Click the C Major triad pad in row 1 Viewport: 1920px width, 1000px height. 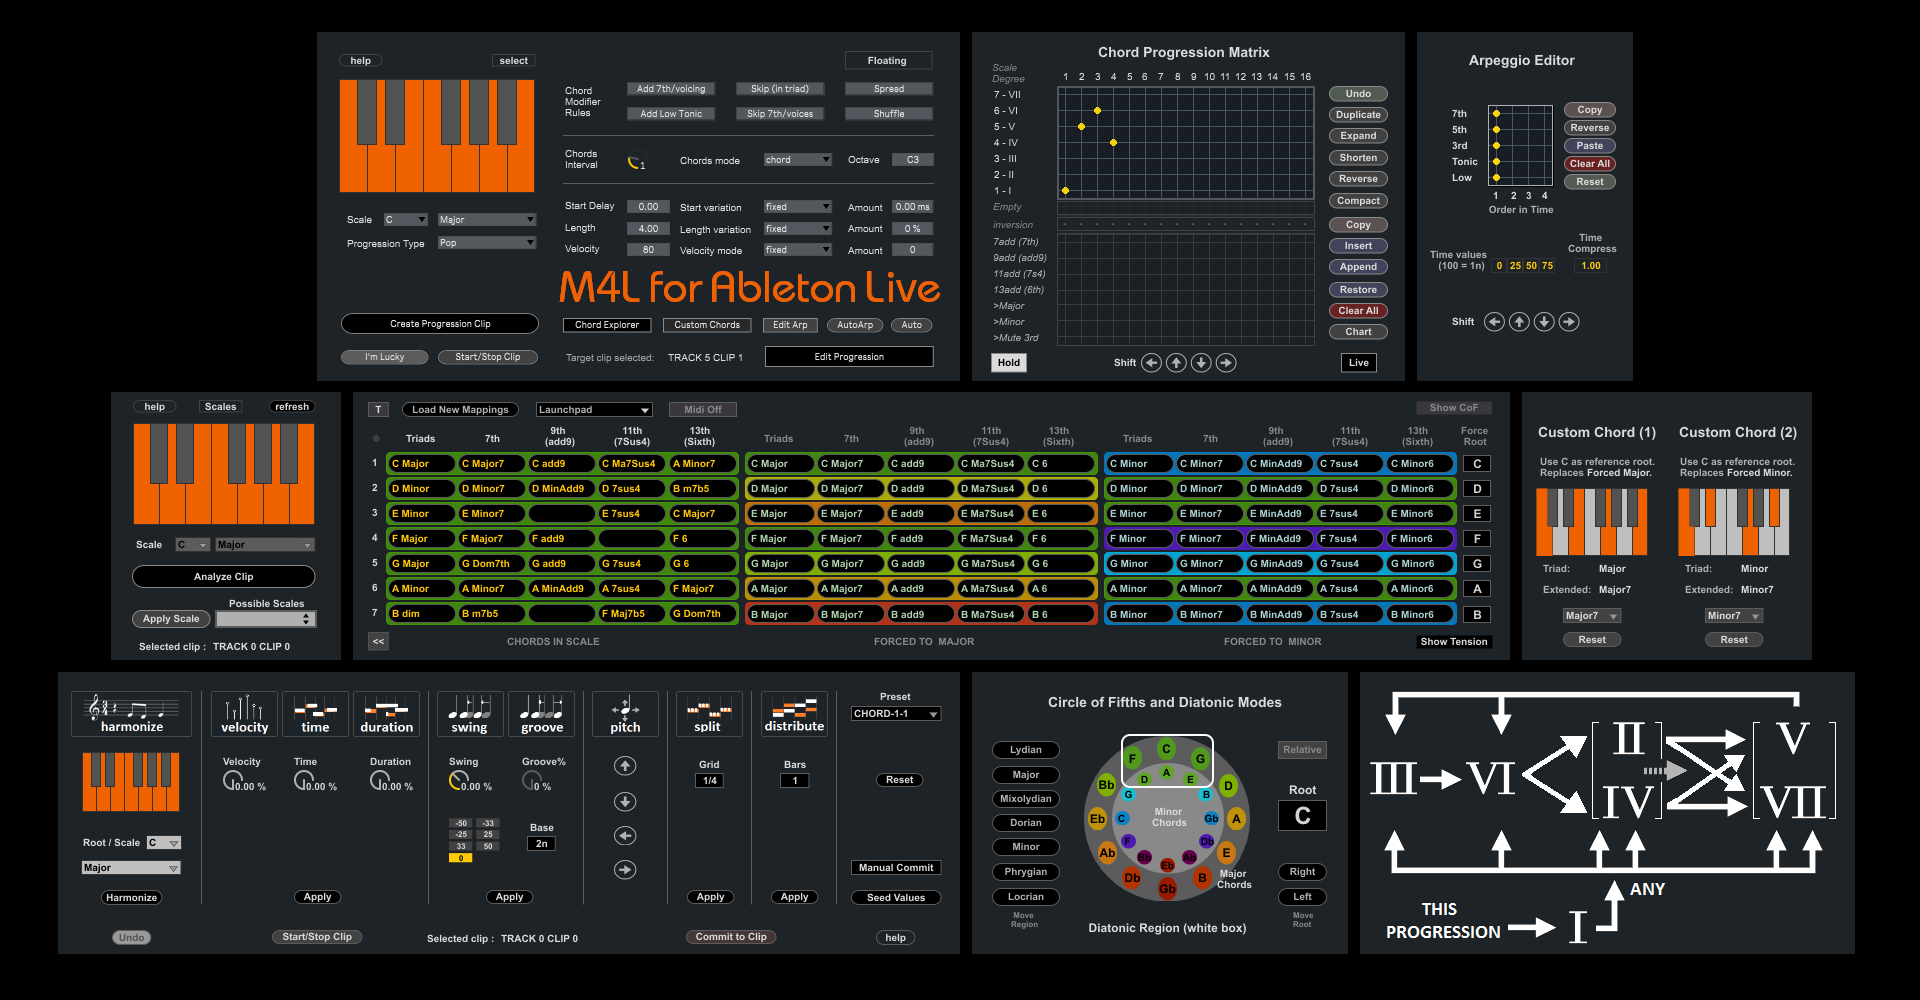pyautogui.click(x=421, y=464)
